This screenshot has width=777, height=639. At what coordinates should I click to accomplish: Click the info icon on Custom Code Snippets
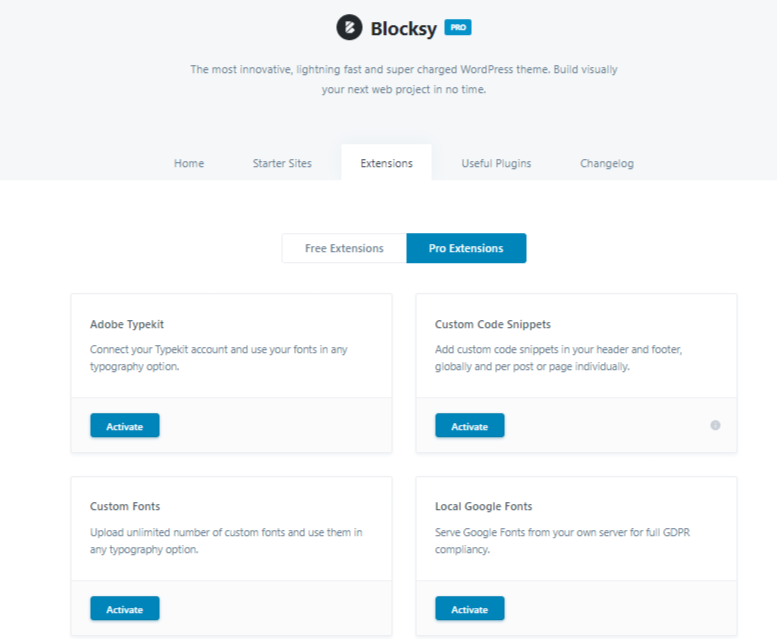(715, 425)
